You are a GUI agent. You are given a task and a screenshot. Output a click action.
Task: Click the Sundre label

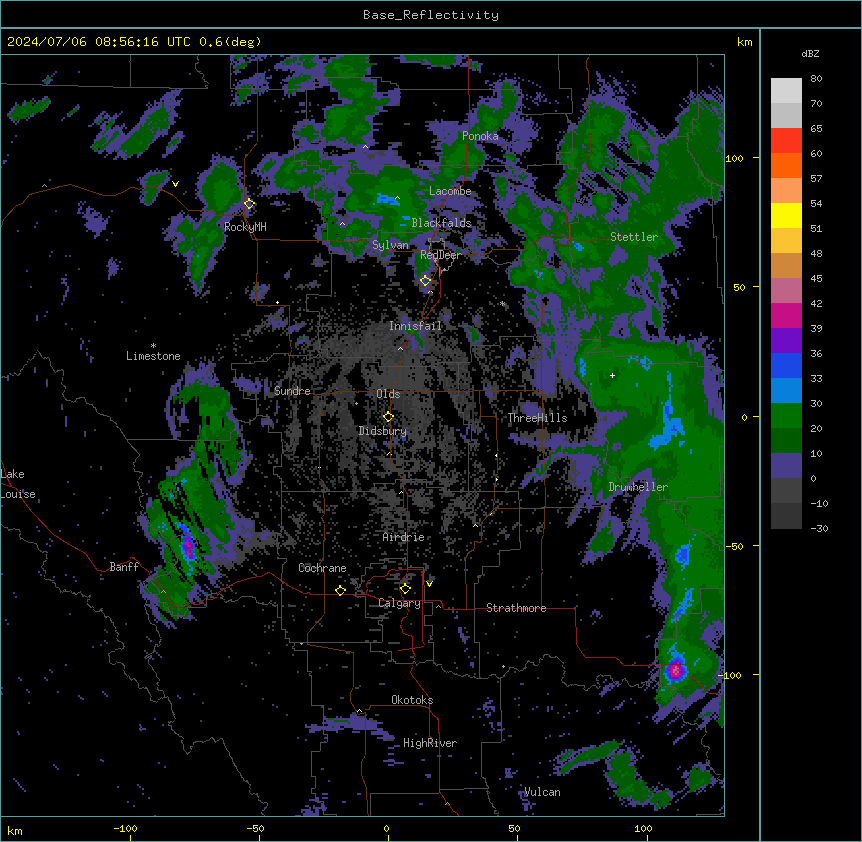(292, 391)
